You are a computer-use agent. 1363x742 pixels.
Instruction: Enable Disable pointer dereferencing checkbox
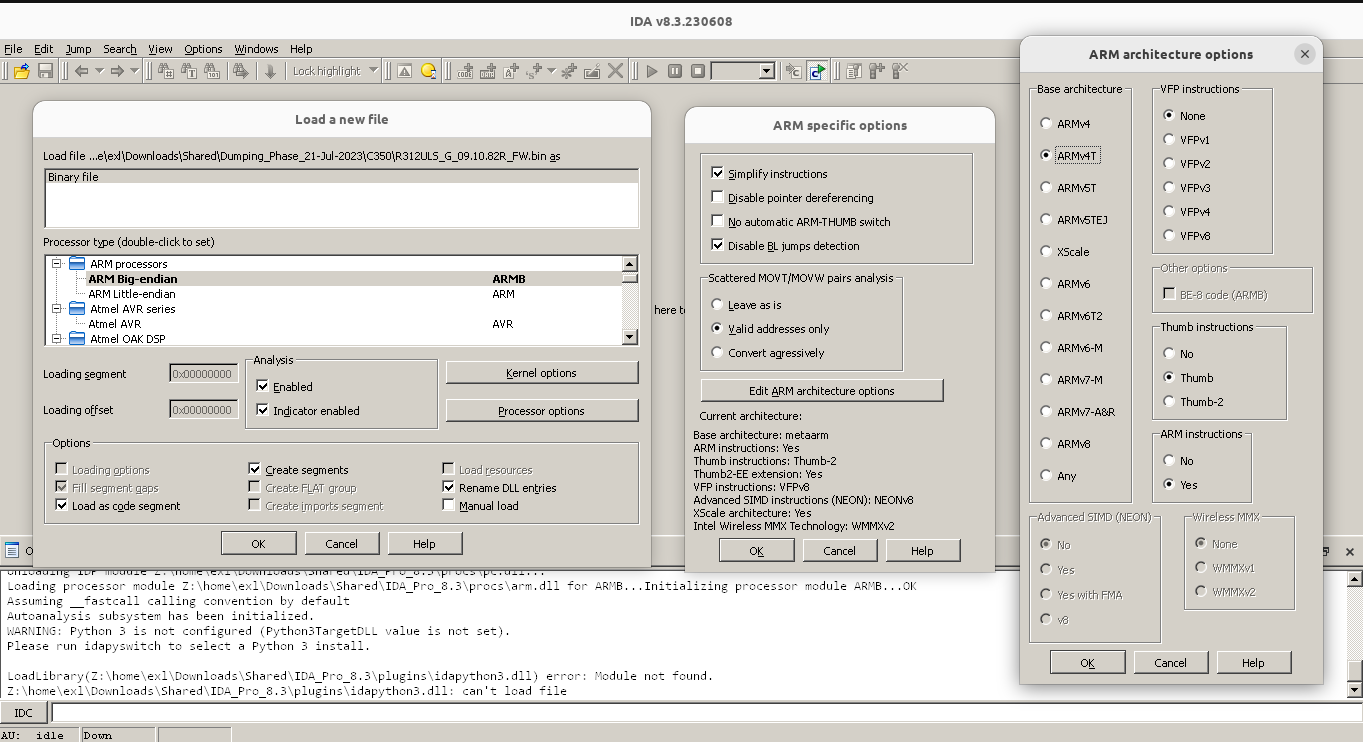coord(717,197)
